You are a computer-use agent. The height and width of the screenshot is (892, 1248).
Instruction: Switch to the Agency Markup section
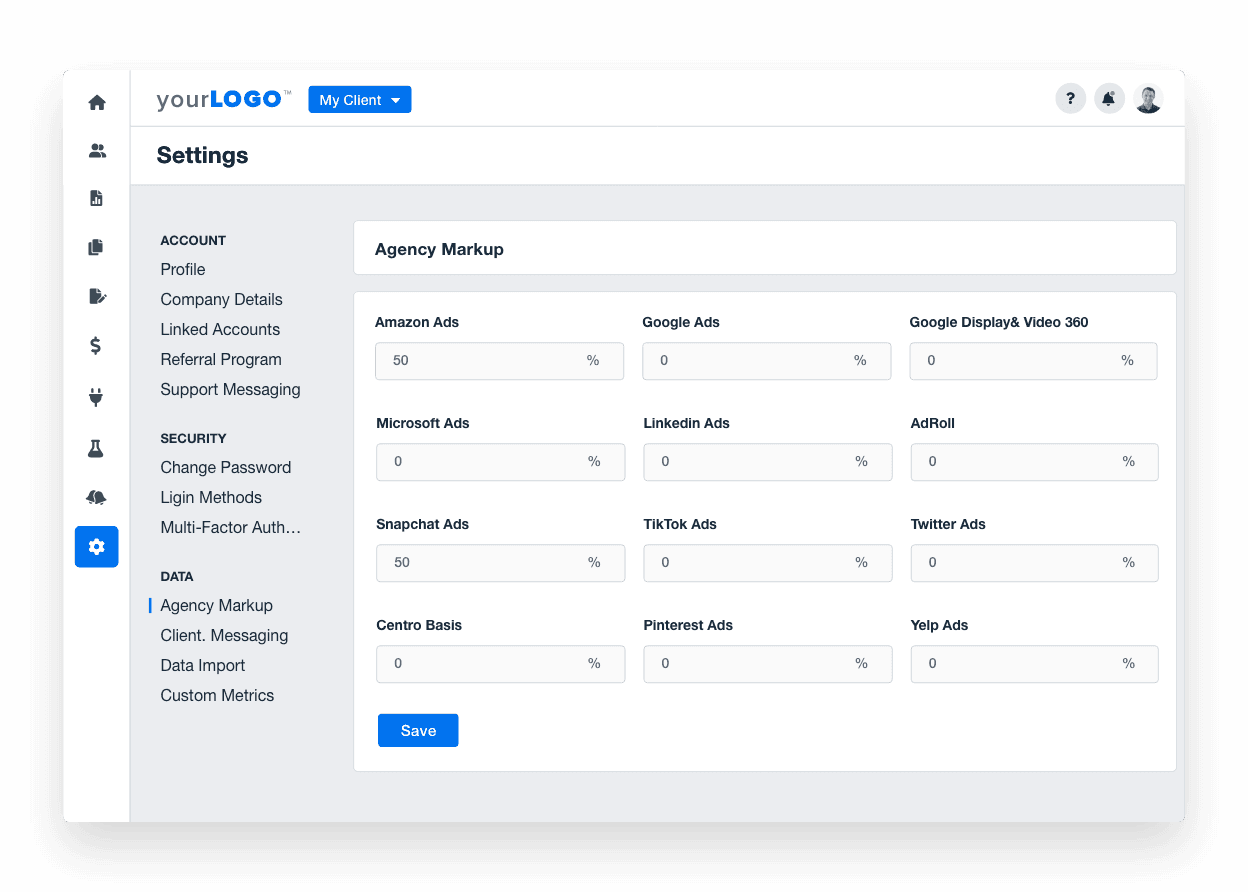(216, 605)
